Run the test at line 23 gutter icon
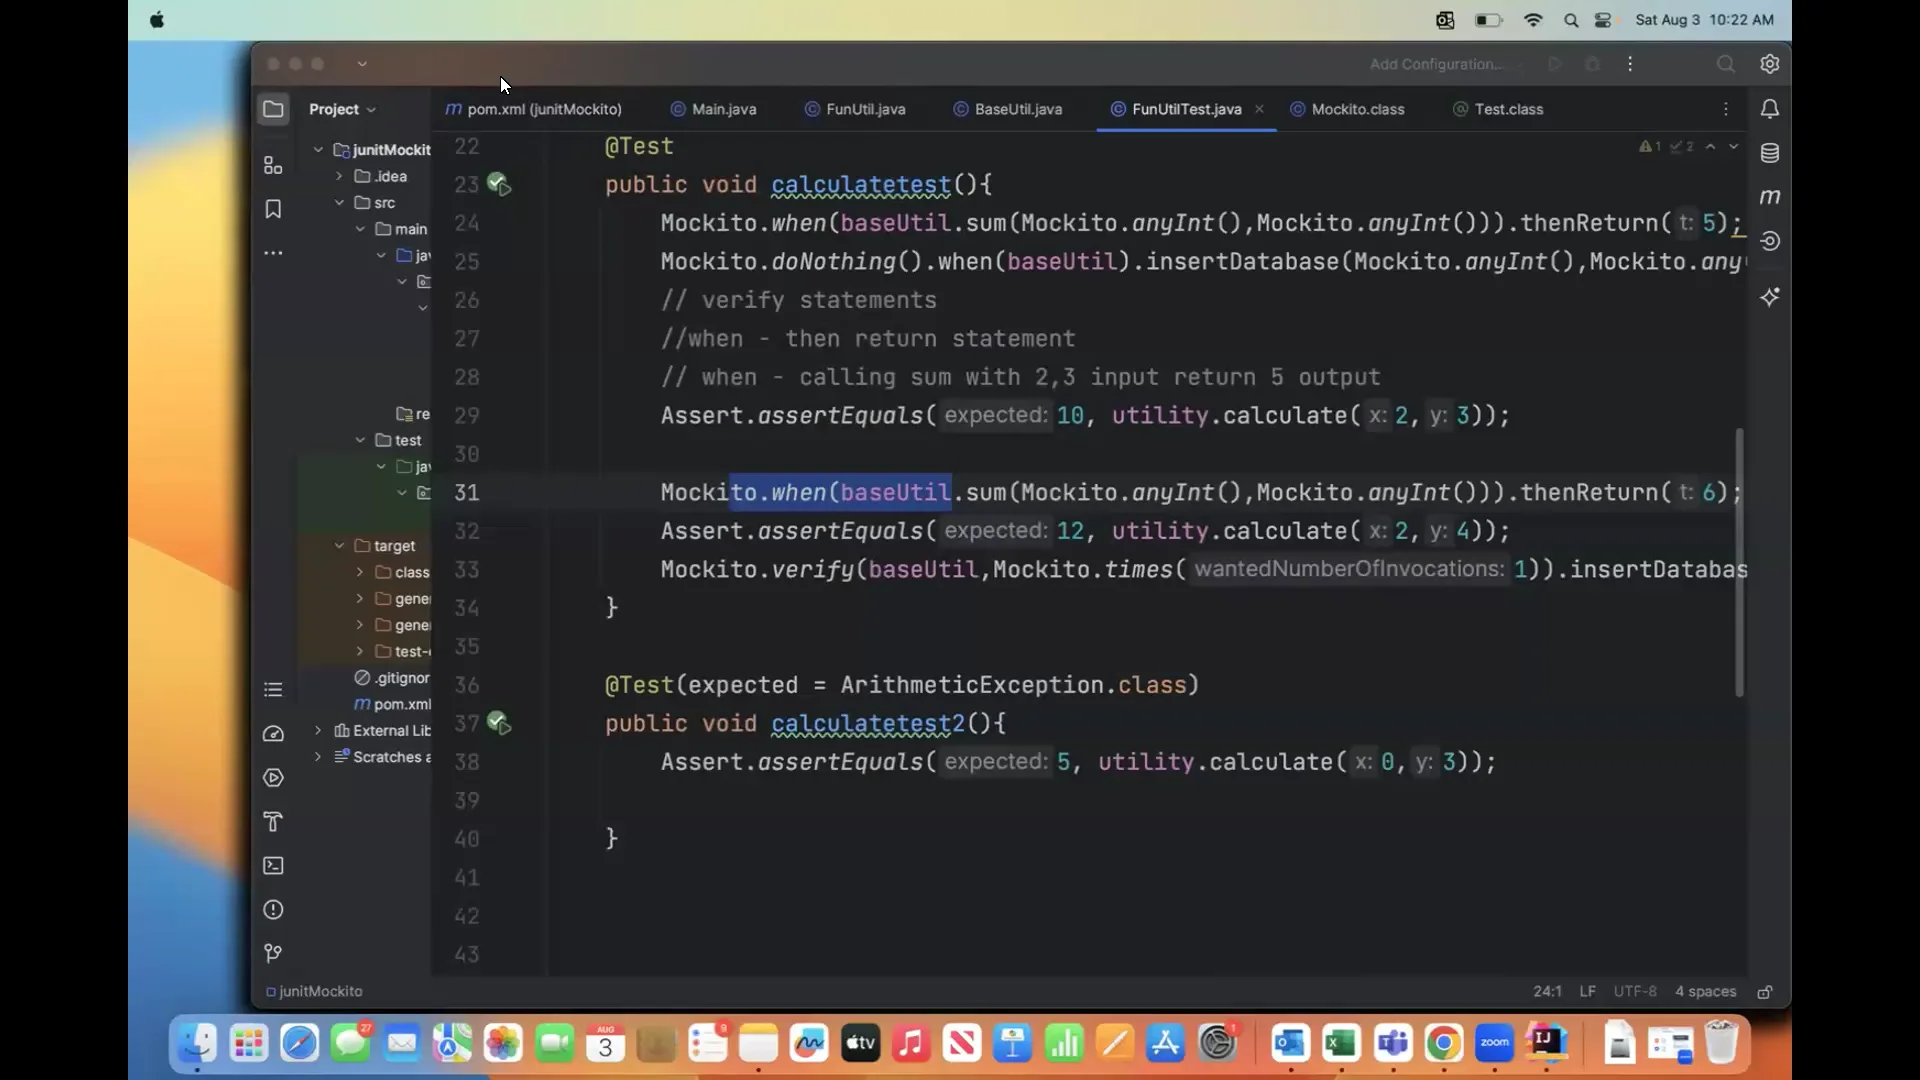 click(497, 184)
